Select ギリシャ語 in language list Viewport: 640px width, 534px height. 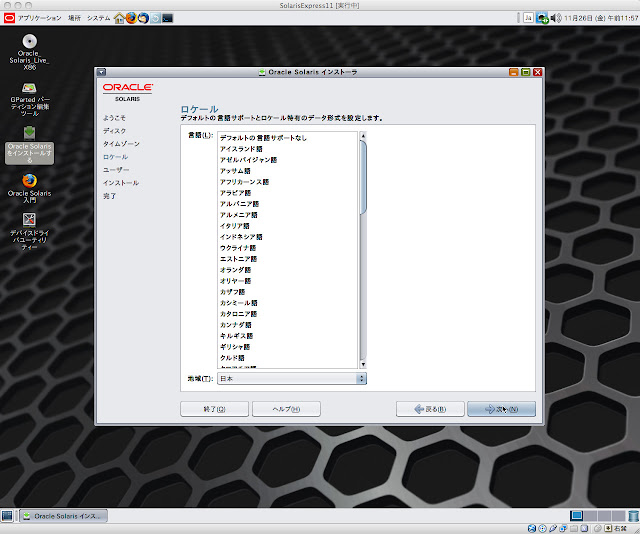click(x=287, y=347)
